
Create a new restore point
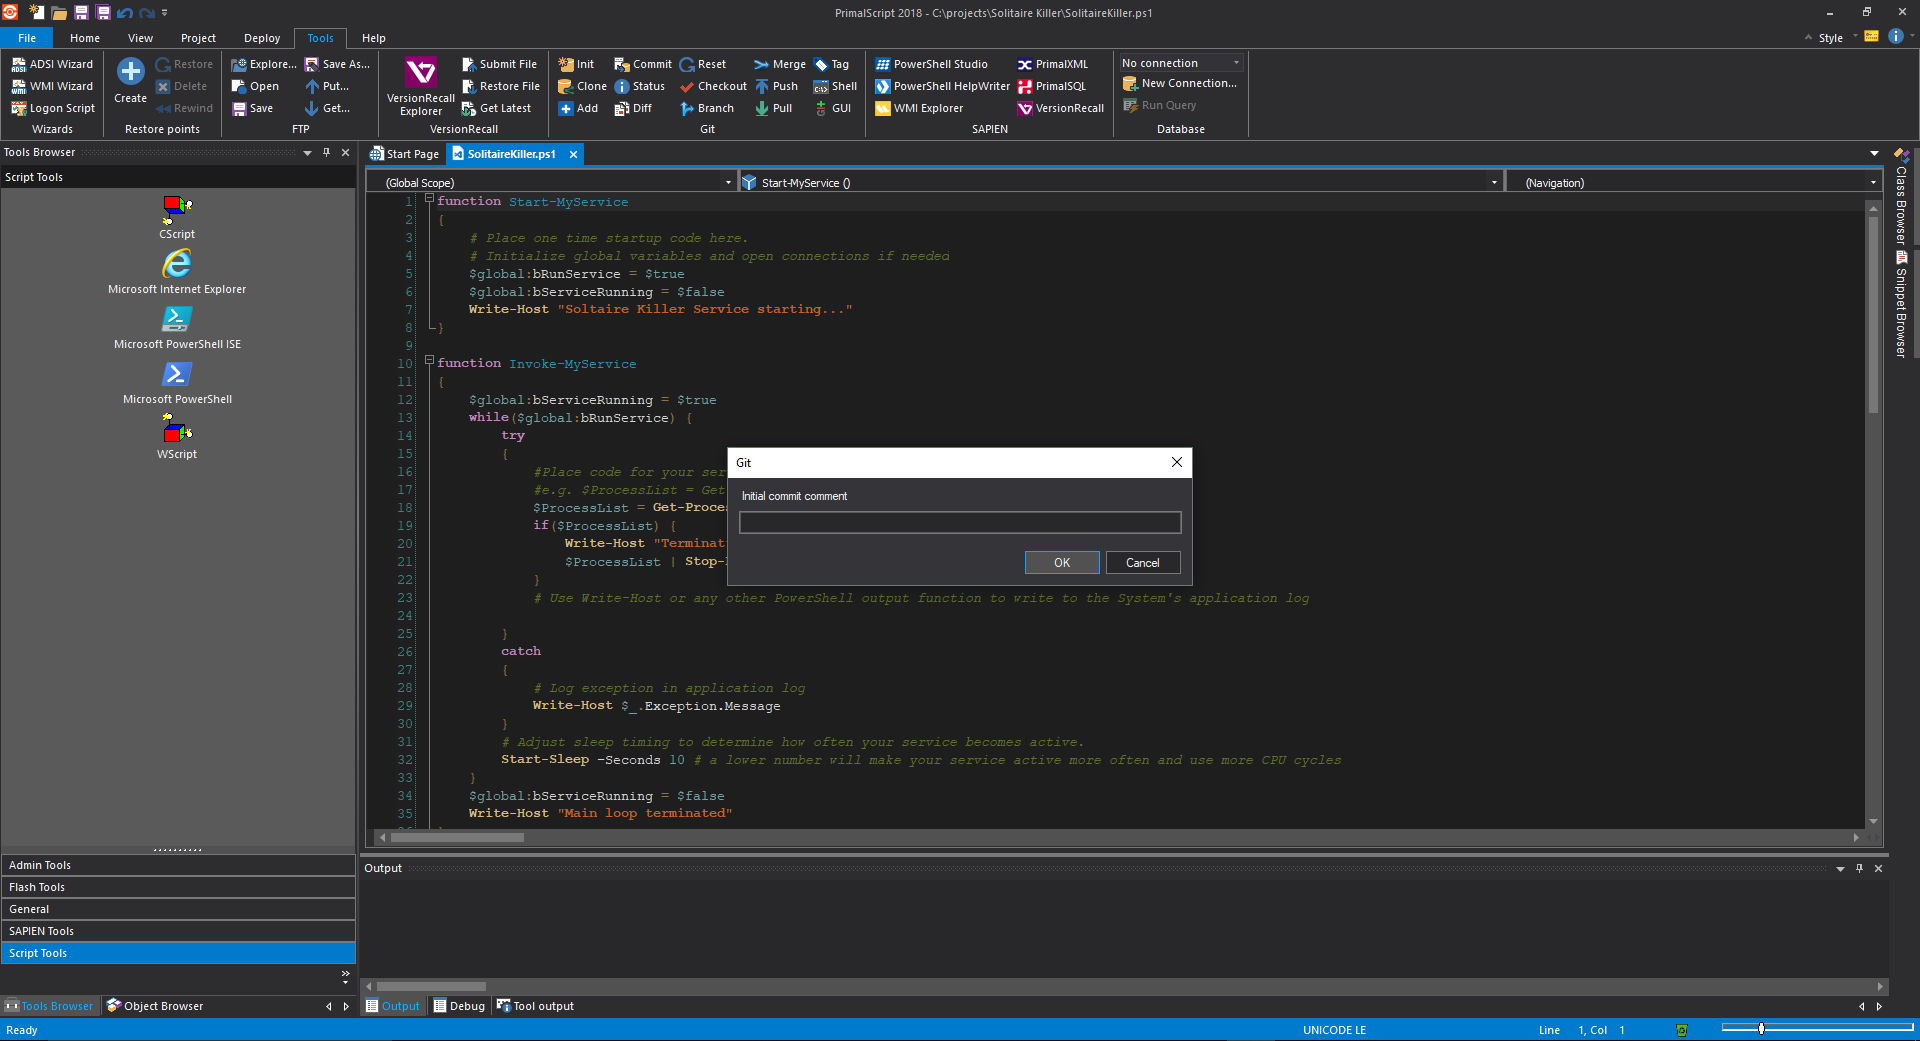[x=130, y=80]
